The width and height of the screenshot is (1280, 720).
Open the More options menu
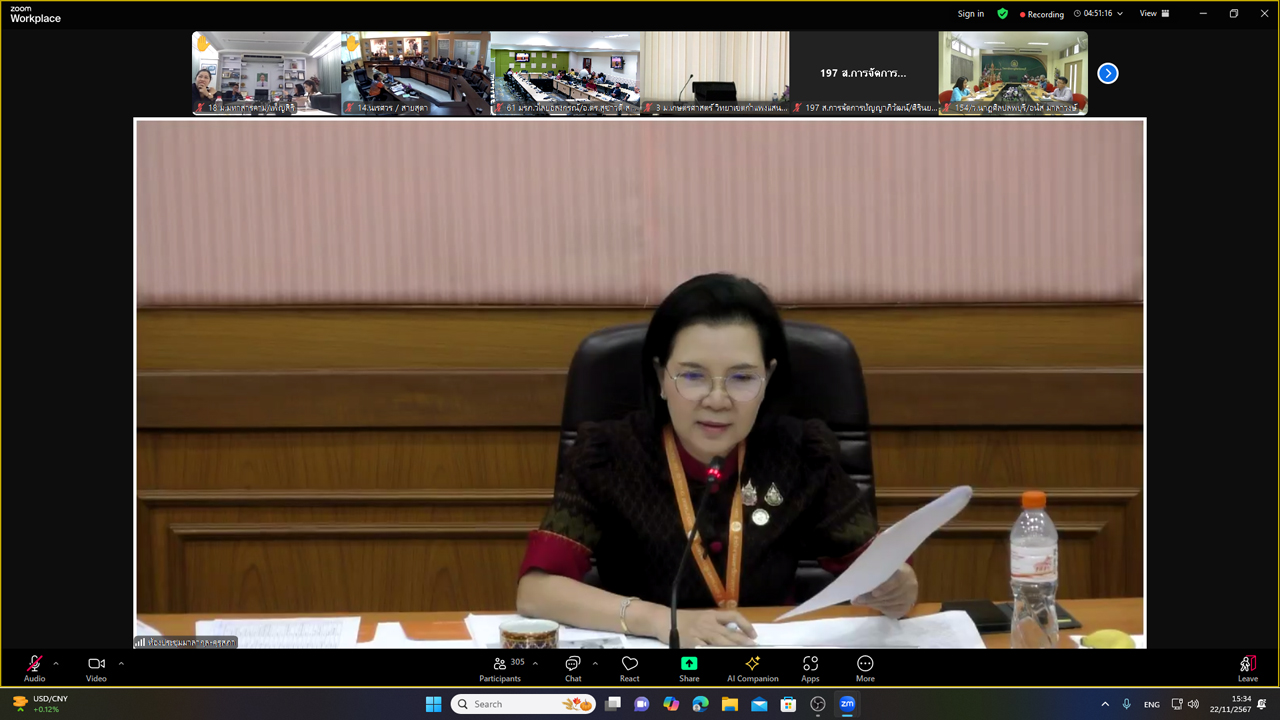[865, 667]
